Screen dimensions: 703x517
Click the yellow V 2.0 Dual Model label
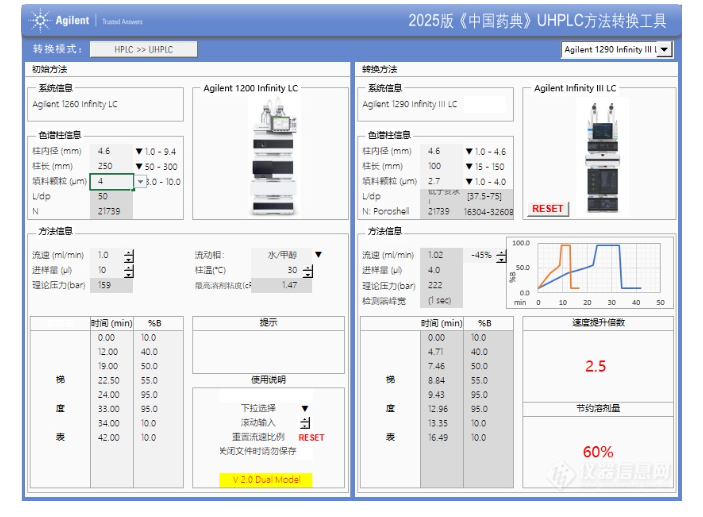pyautogui.click(x=266, y=480)
